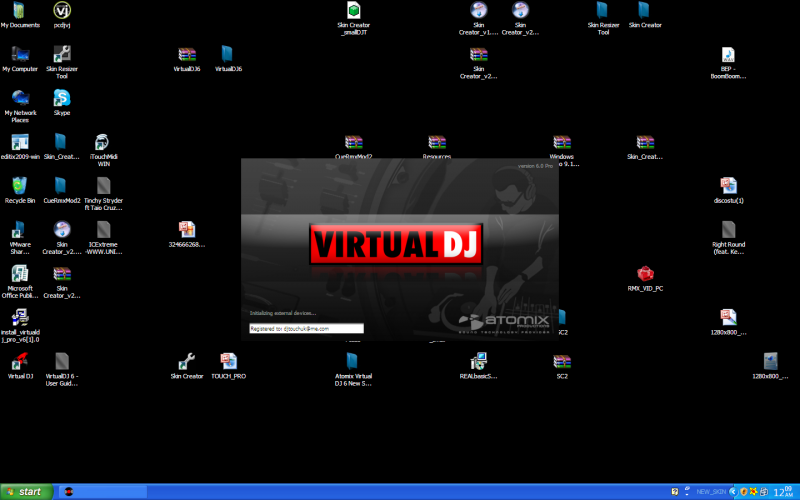800x500 pixels.
Task: Click the pcdjvj desktop icon
Action: coord(62,10)
